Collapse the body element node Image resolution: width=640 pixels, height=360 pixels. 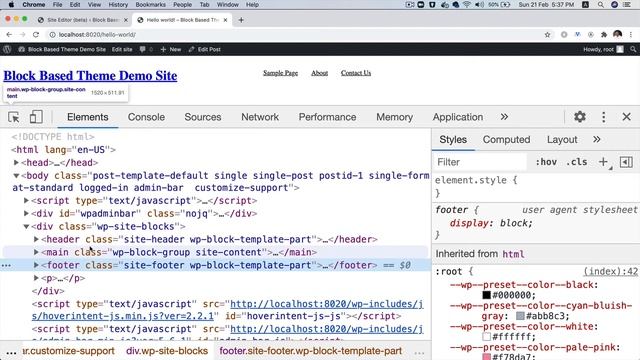point(16,176)
